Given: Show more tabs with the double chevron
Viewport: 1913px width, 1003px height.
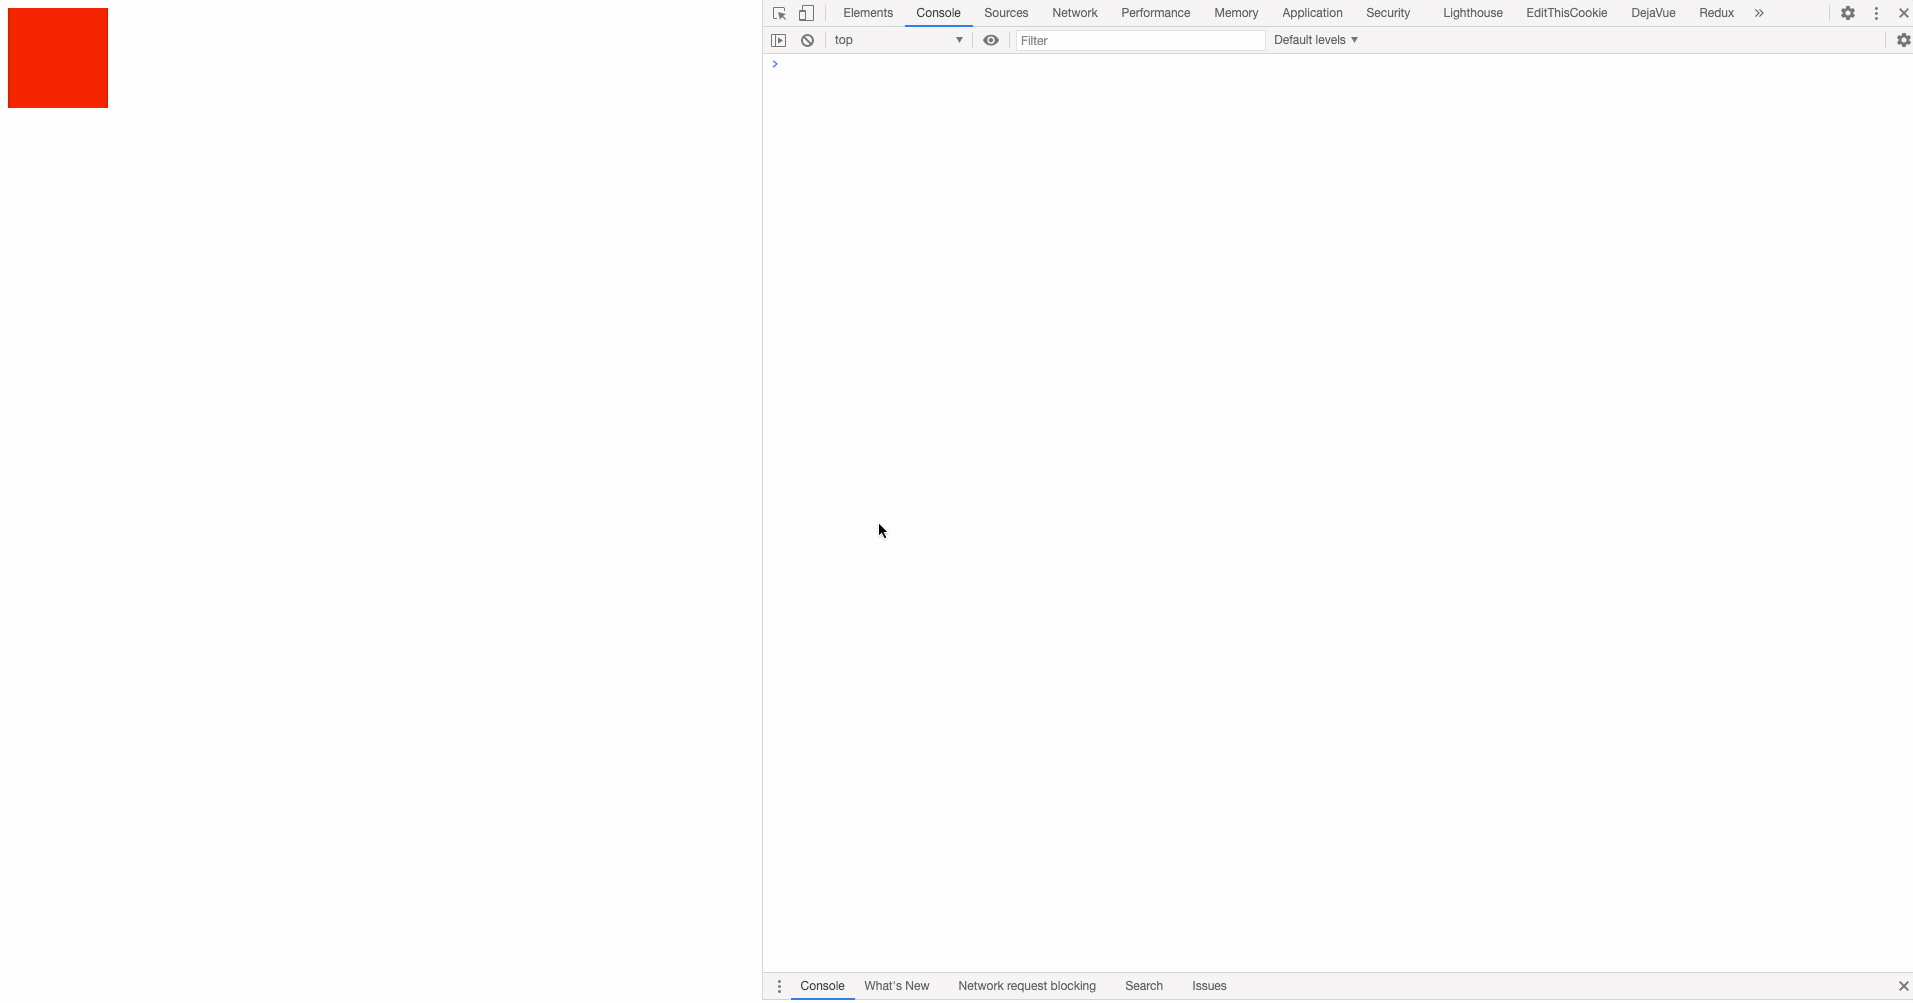Looking at the screenshot, I should coord(1758,13).
